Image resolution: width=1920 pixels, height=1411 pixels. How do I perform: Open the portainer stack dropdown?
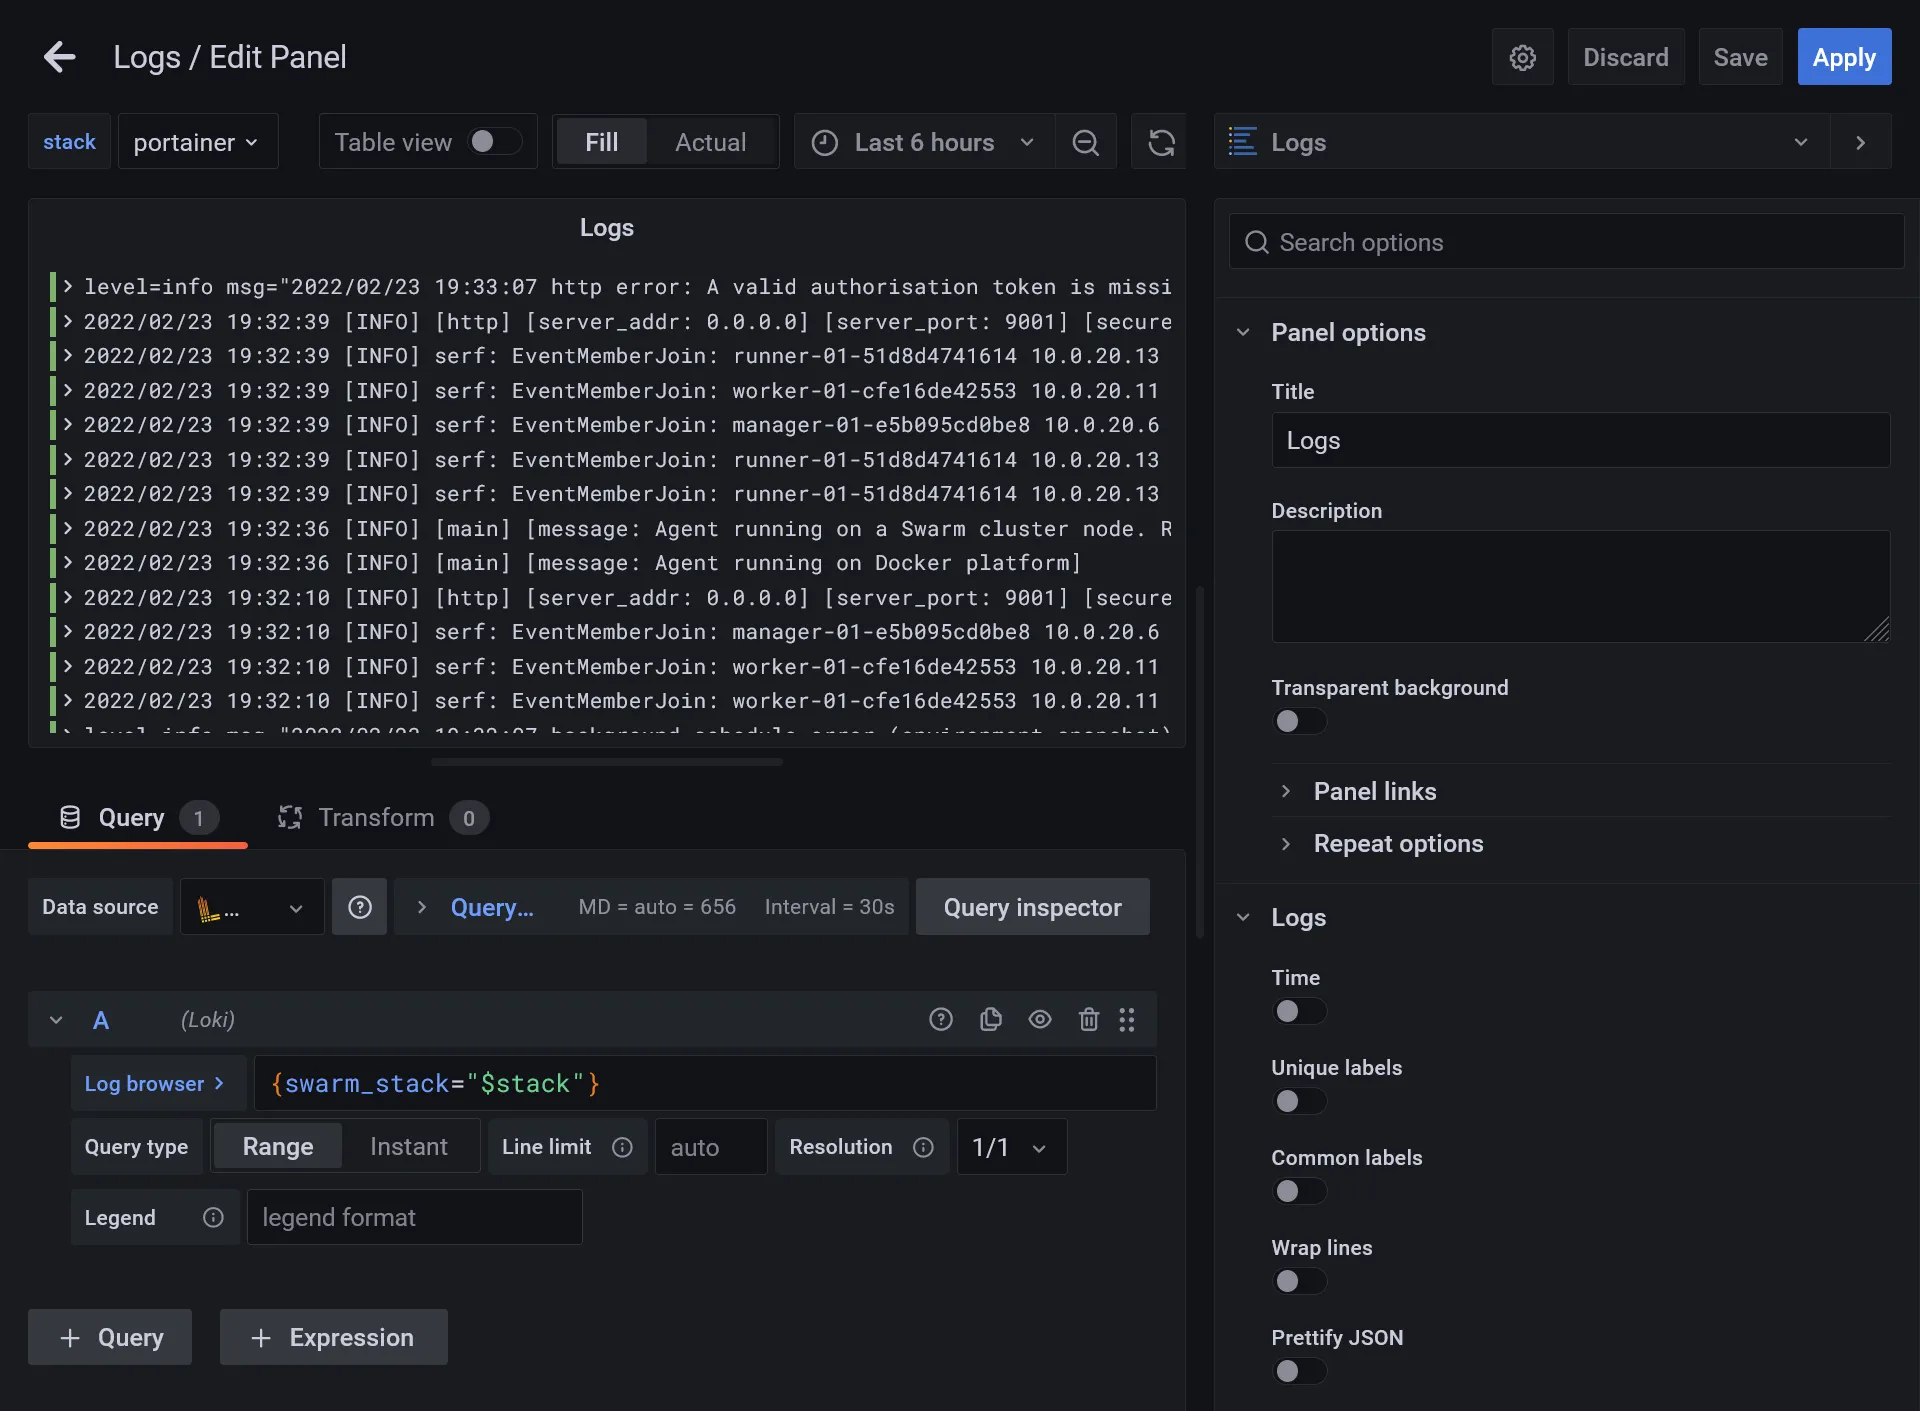click(196, 141)
